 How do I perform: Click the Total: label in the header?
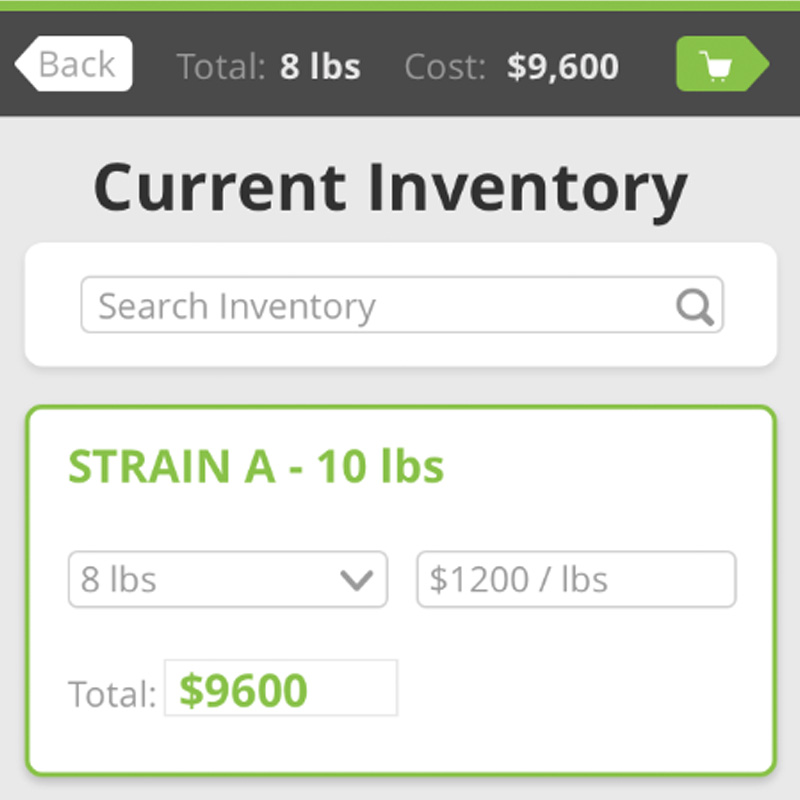[x=220, y=66]
